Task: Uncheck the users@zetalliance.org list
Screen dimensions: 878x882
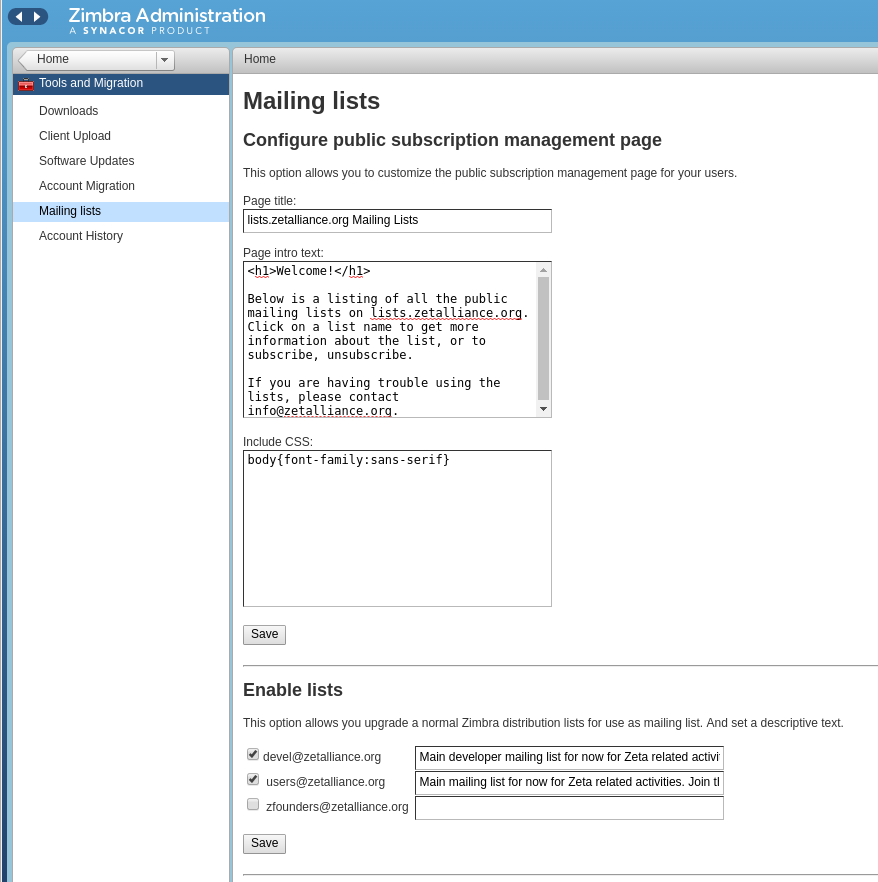Action: click(x=253, y=780)
